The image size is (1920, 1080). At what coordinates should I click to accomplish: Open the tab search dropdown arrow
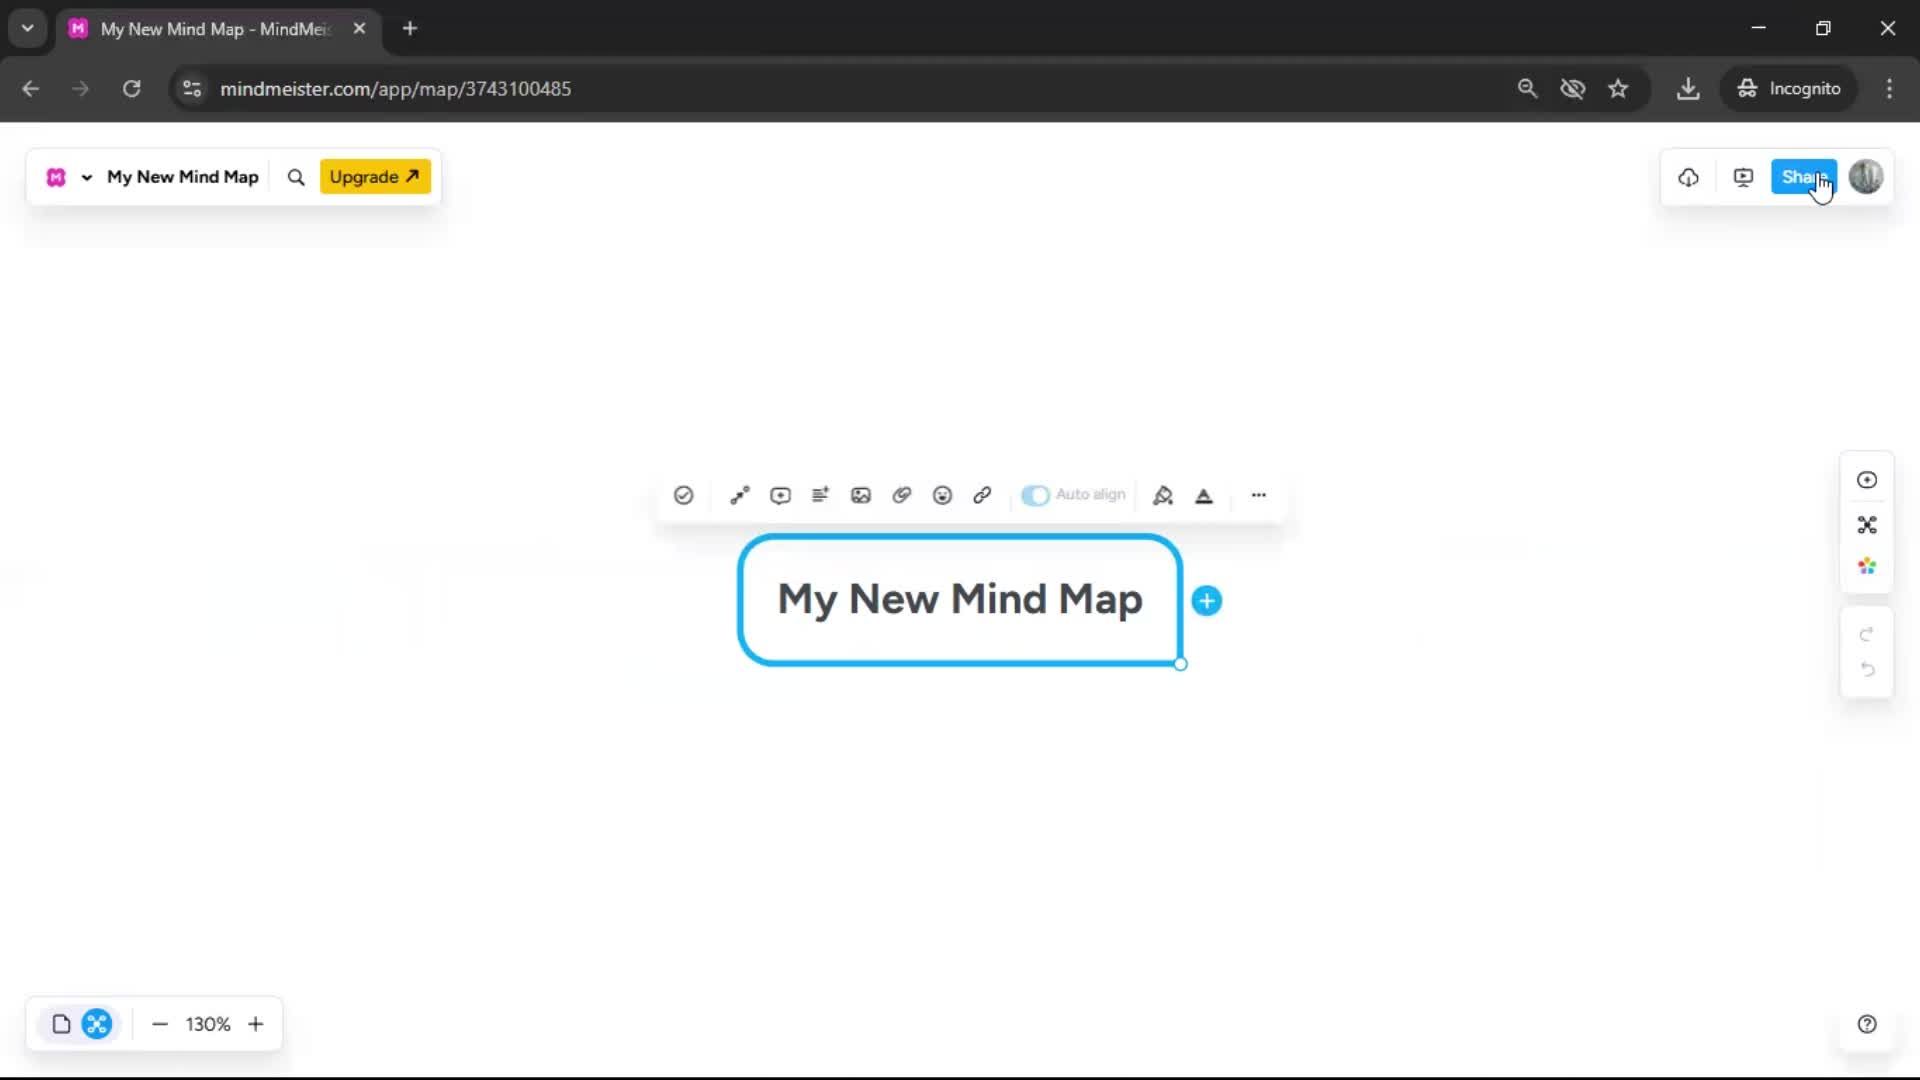tap(28, 29)
